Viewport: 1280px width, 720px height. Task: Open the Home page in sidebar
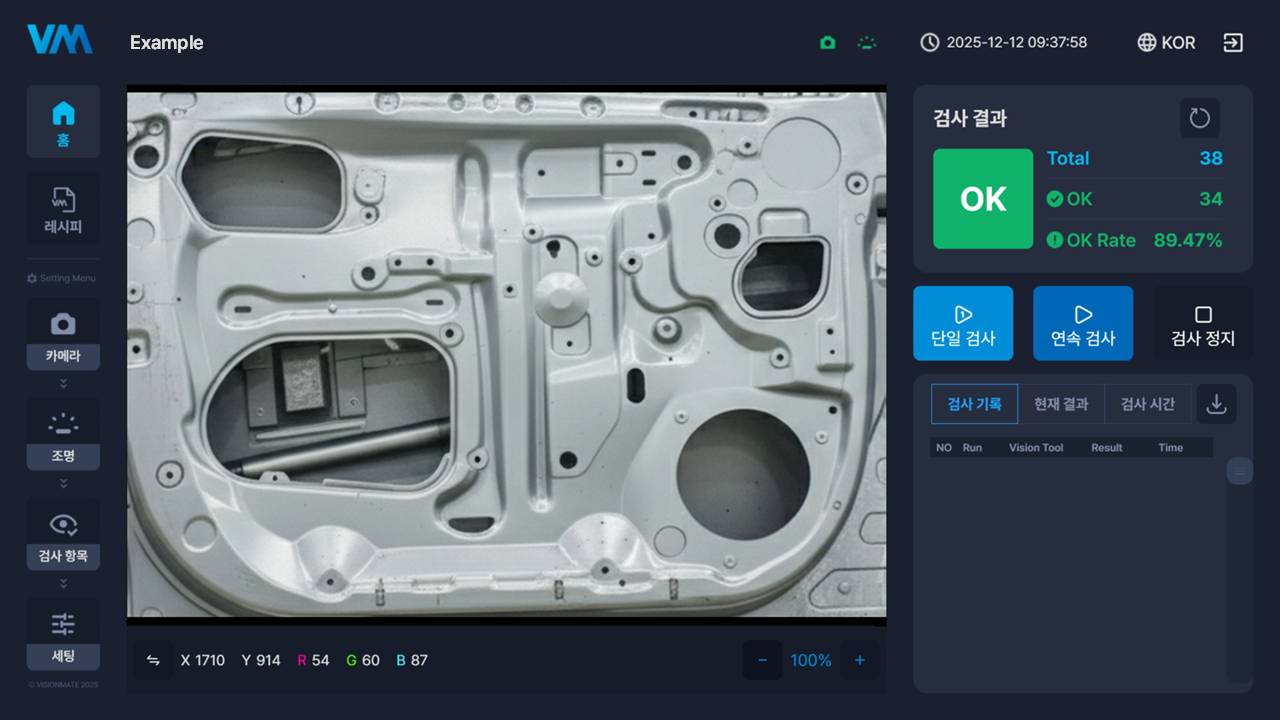pyautogui.click(x=63, y=121)
